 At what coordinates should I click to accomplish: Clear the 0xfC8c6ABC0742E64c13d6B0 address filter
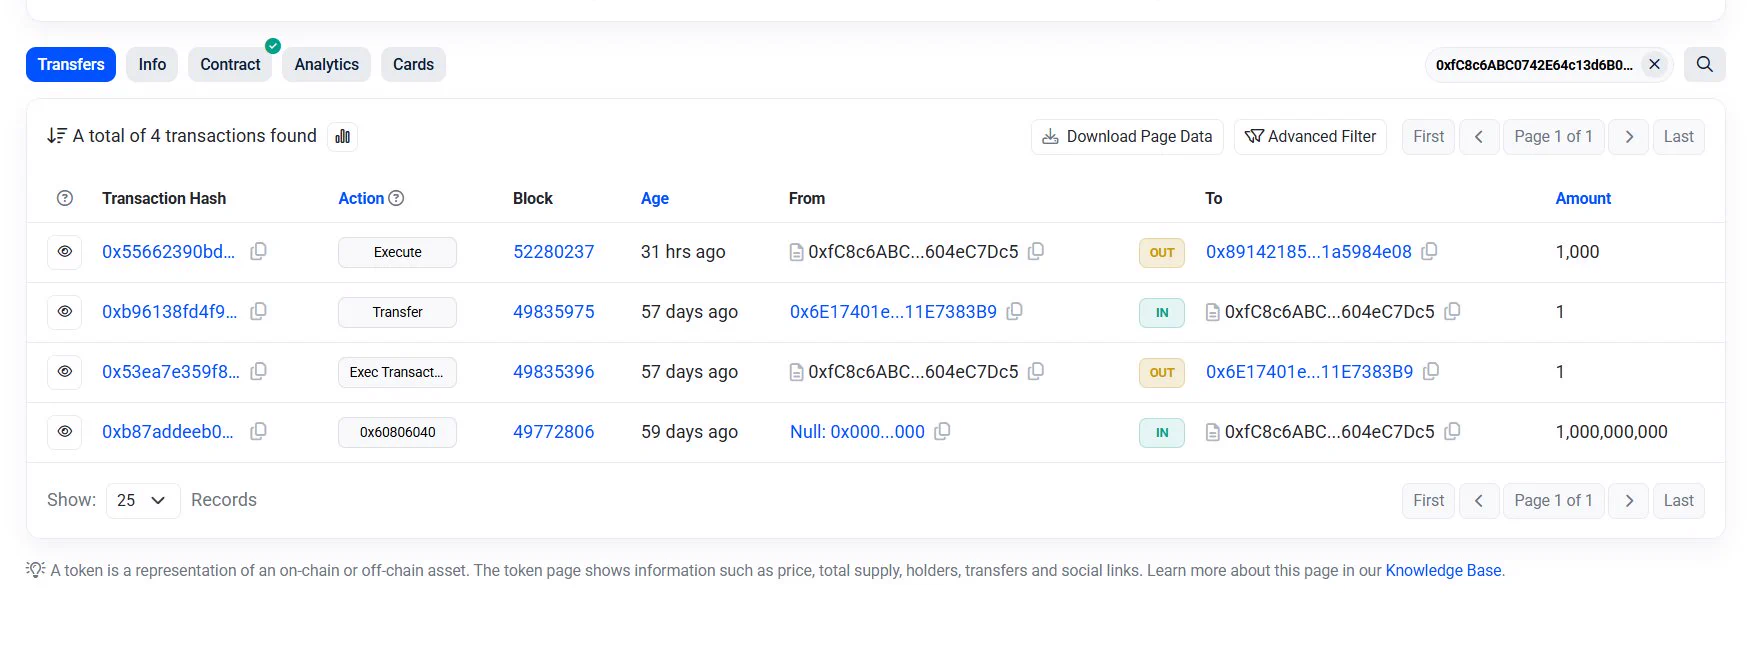point(1655,64)
